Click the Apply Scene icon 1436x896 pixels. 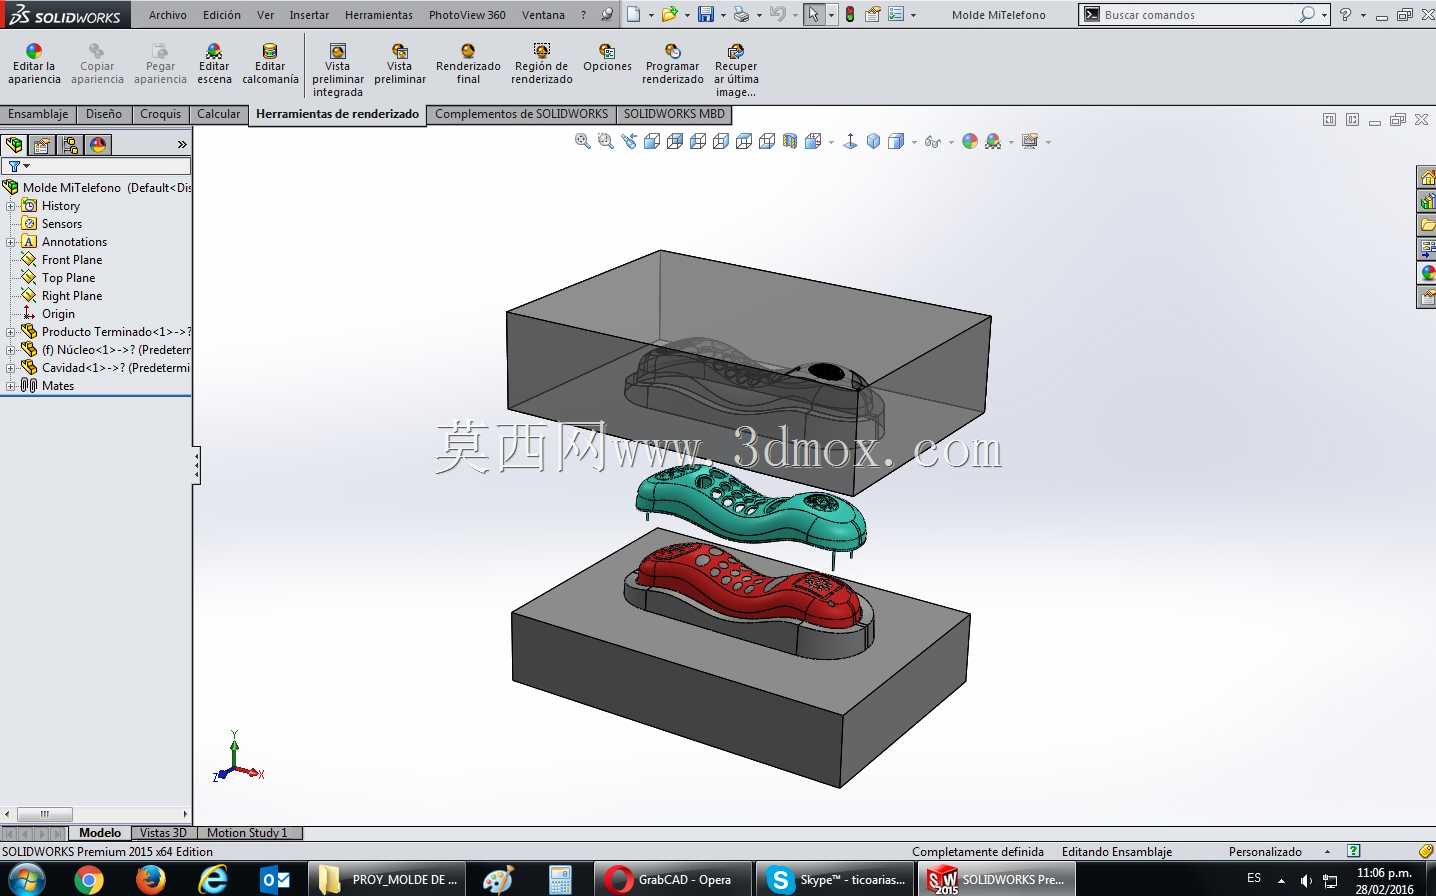tap(993, 141)
